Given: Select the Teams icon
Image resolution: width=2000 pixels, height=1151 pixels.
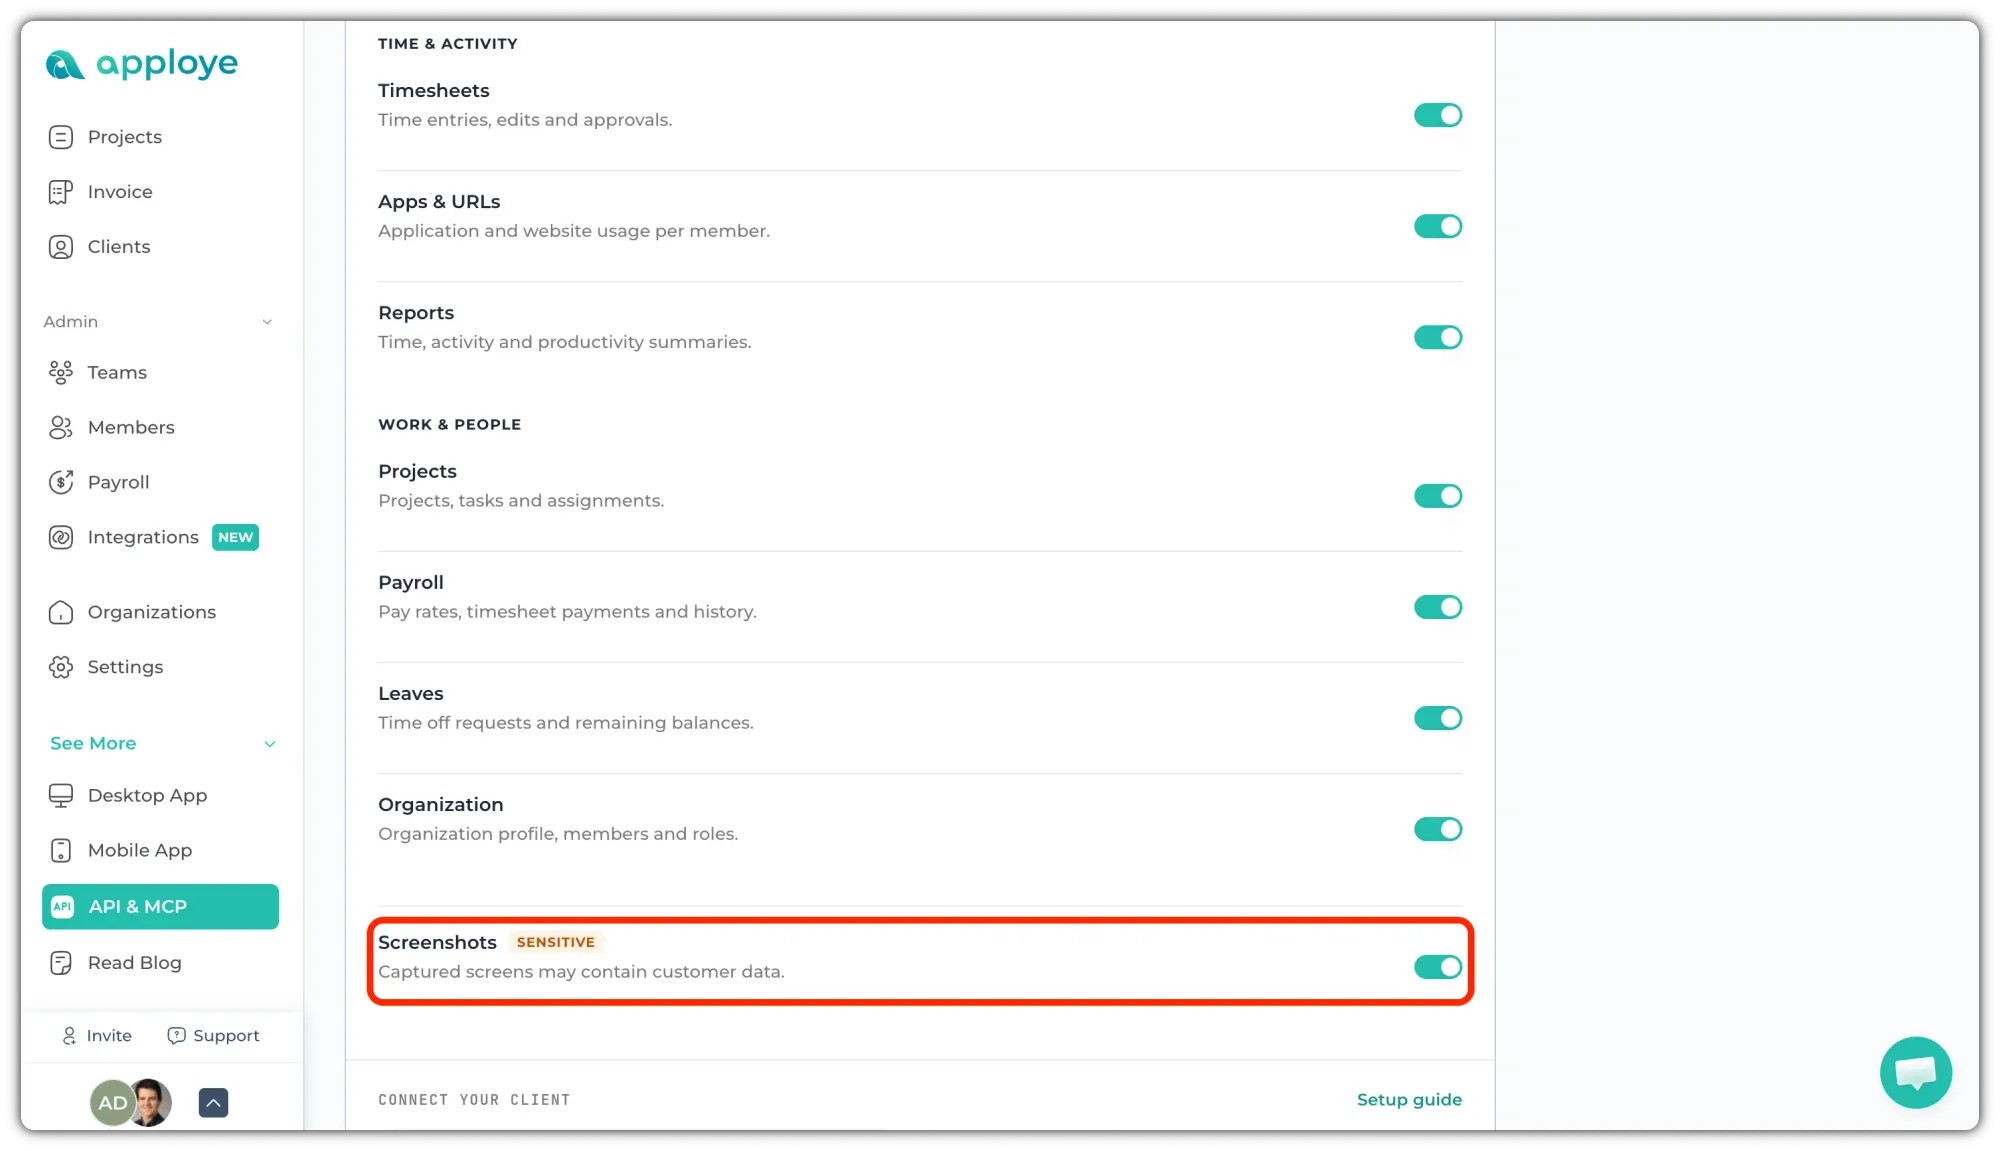Looking at the screenshot, I should click(61, 373).
